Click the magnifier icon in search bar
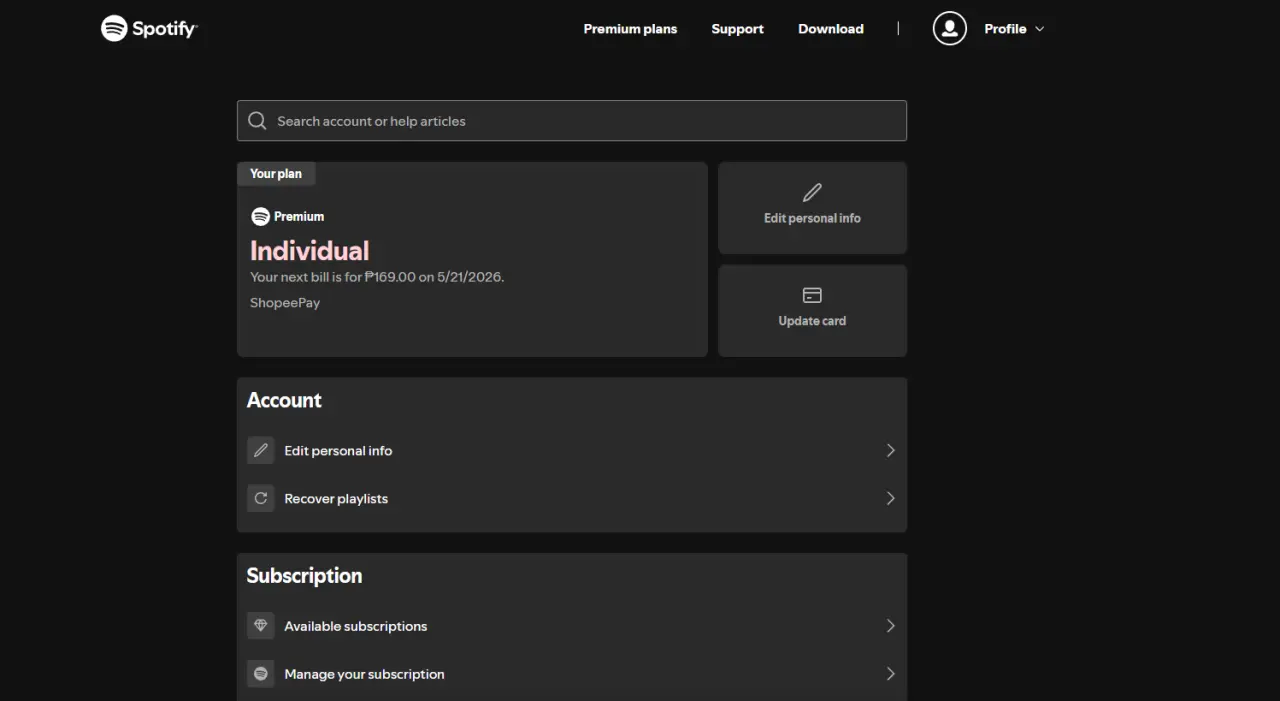This screenshot has height=701, width=1280. [x=257, y=121]
